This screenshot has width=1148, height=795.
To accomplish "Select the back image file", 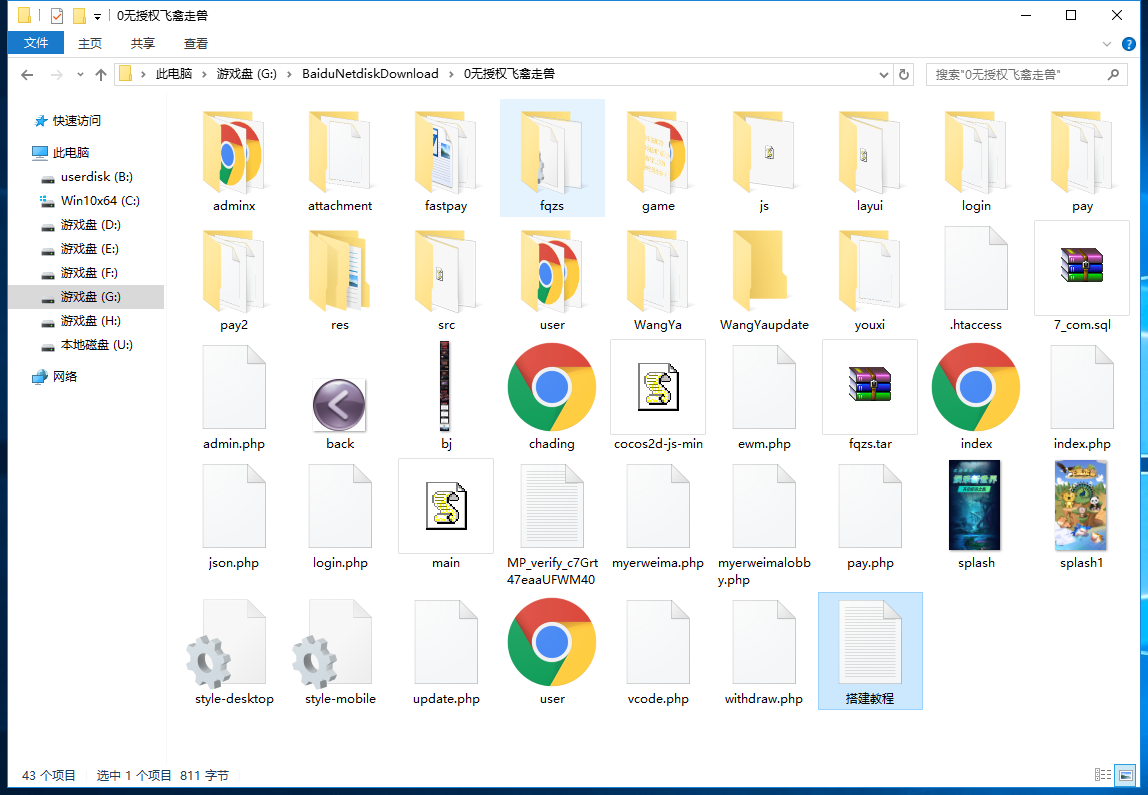I will pyautogui.click(x=339, y=405).
